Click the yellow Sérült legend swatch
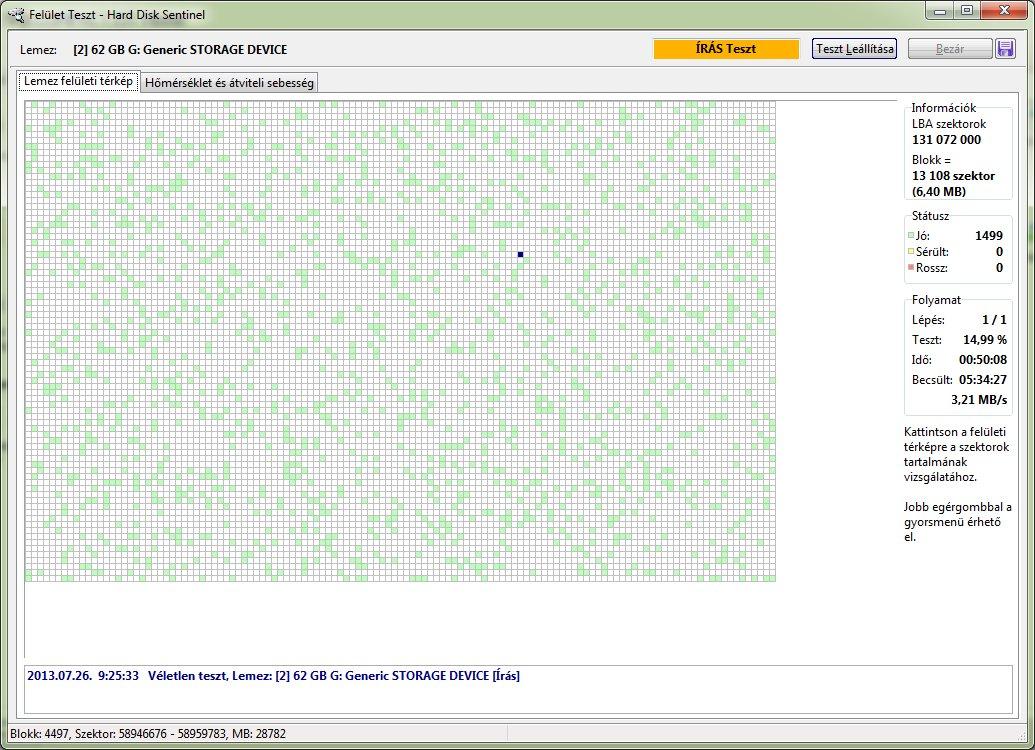Image resolution: width=1035 pixels, height=750 pixels. click(x=911, y=252)
